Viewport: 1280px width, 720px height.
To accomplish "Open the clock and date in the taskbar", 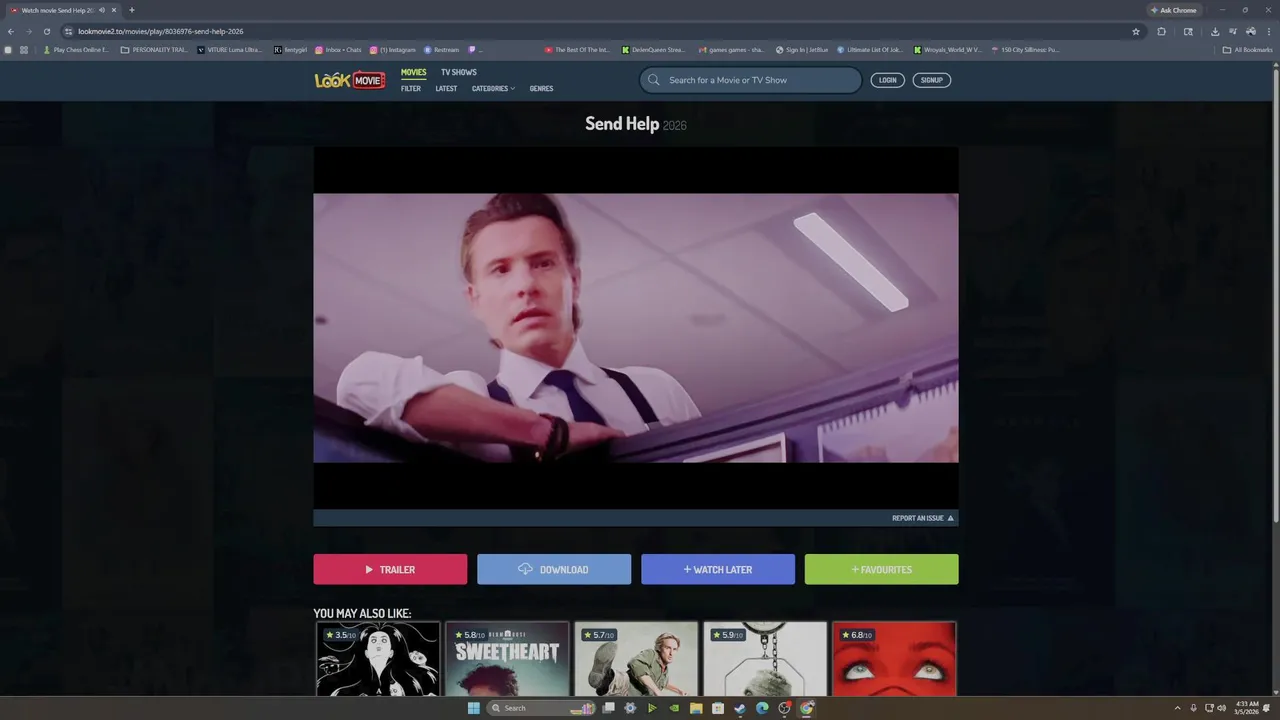I will (1247, 708).
